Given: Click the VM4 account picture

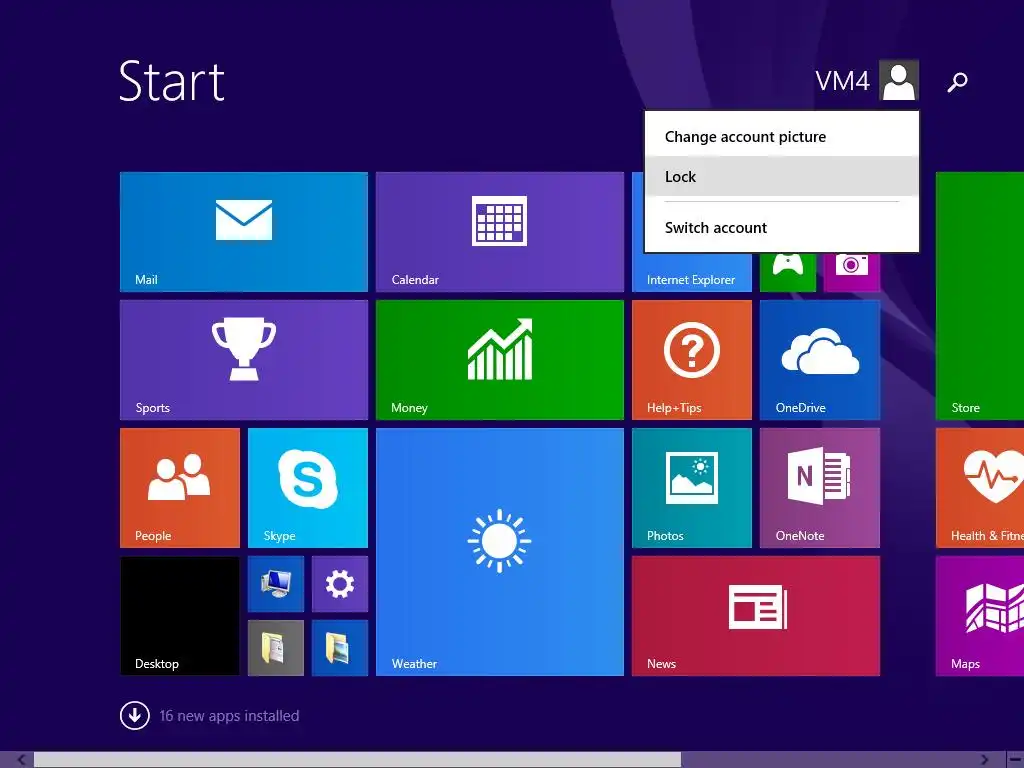Looking at the screenshot, I should tap(899, 80).
